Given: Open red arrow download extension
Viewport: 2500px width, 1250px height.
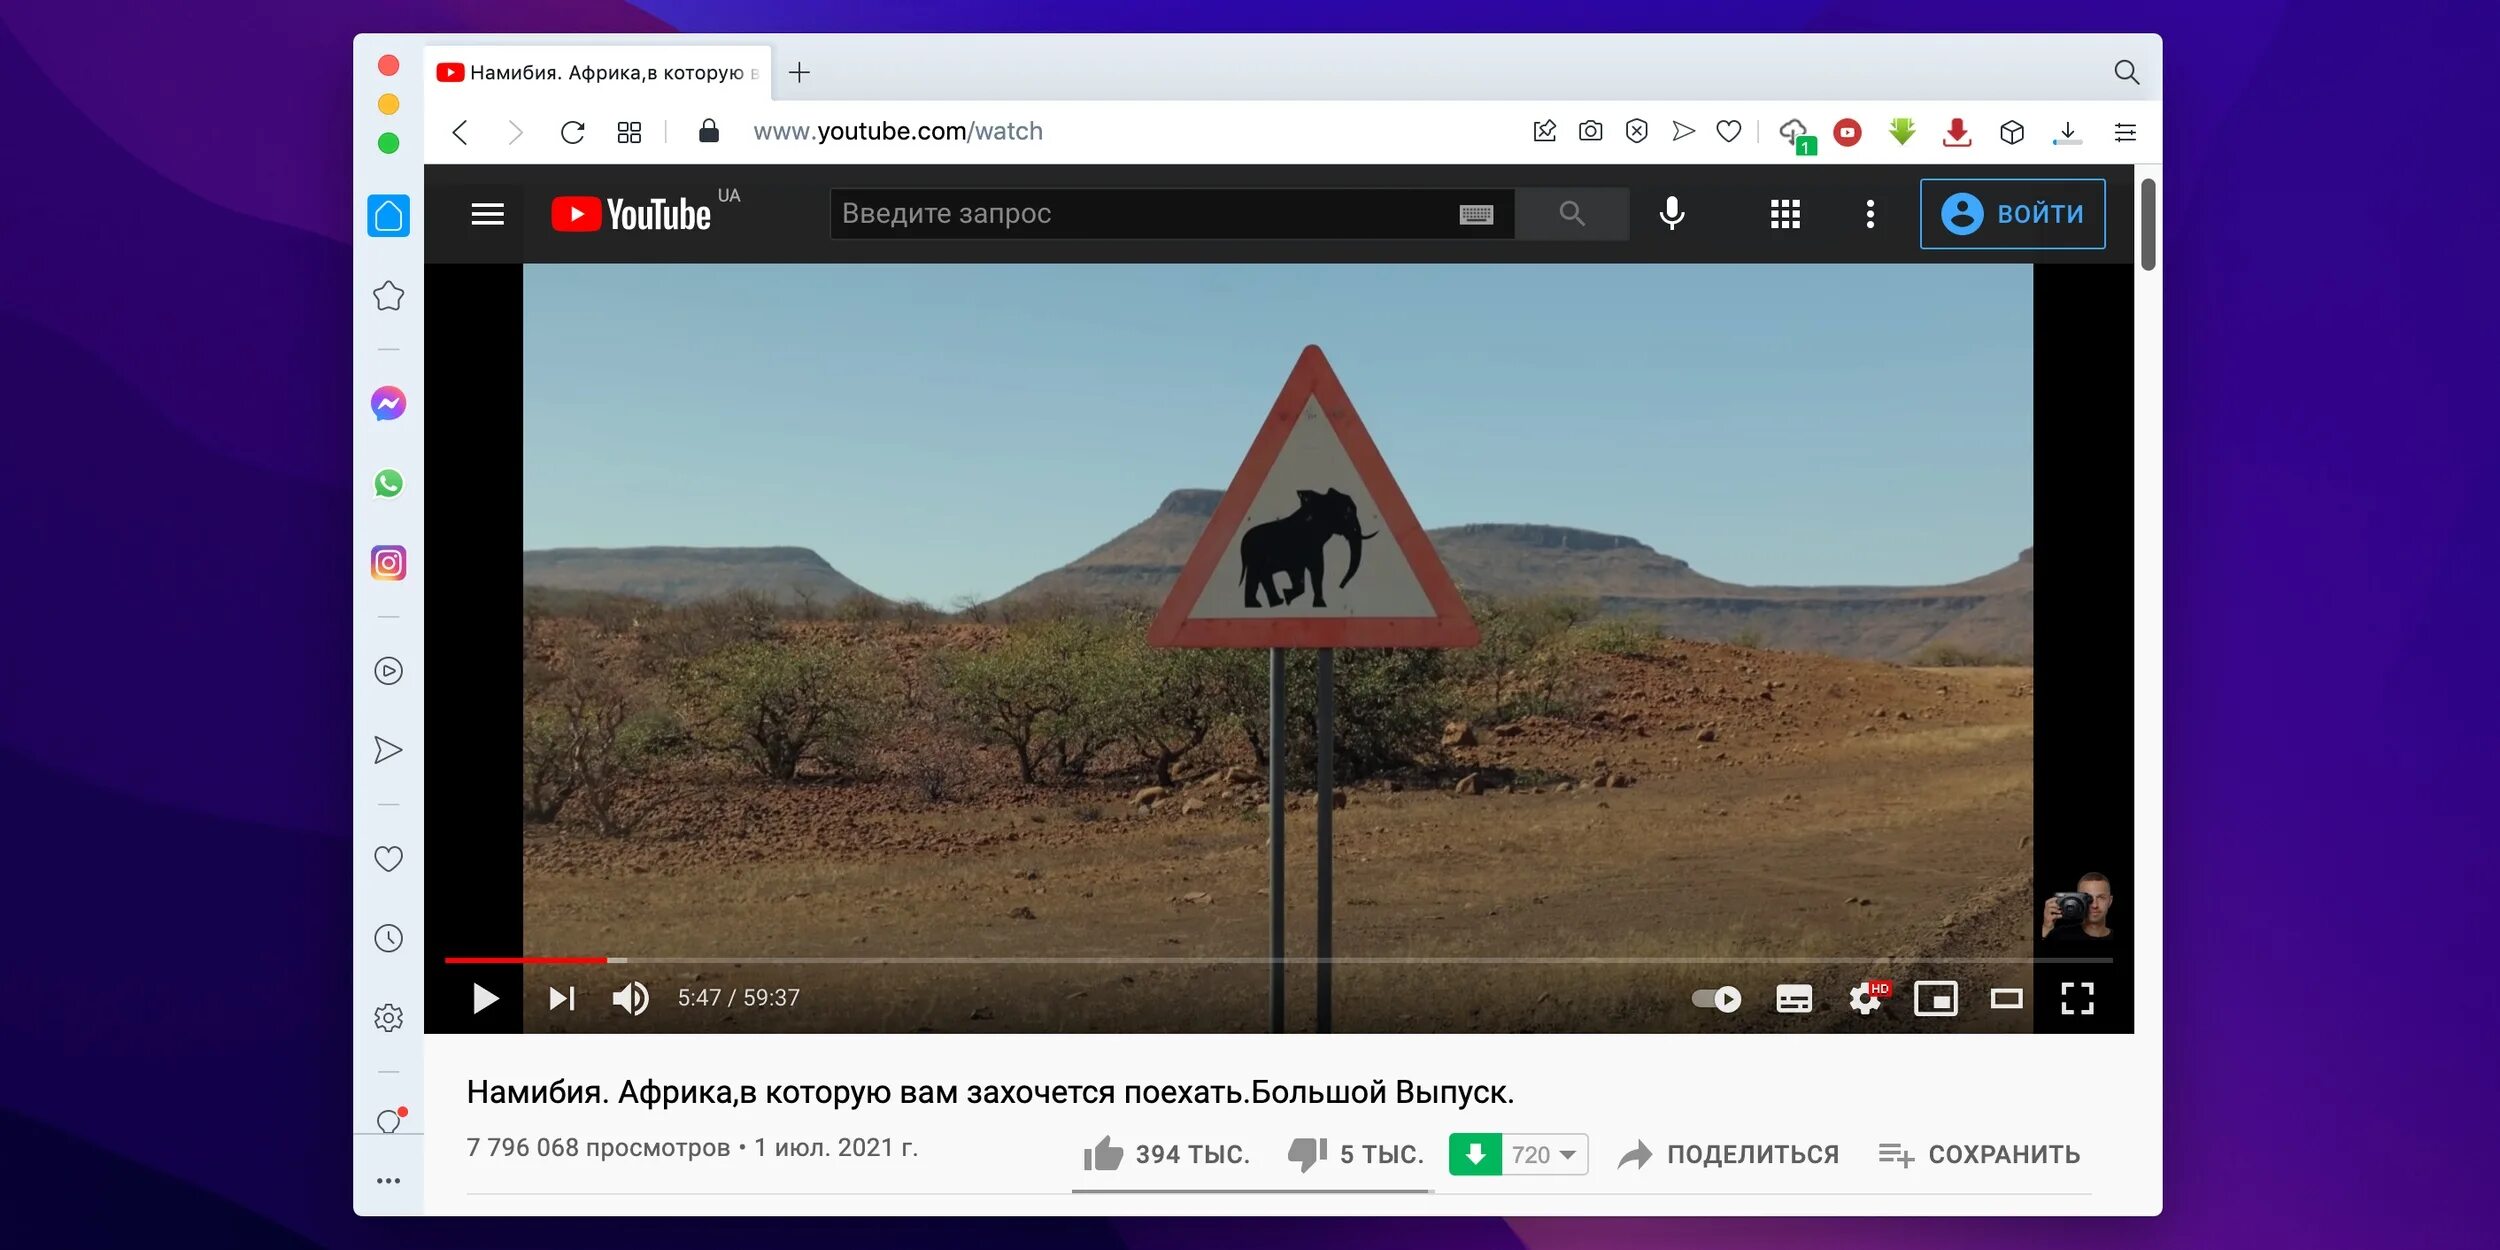Looking at the screenshot, I should click(1957, 132).
